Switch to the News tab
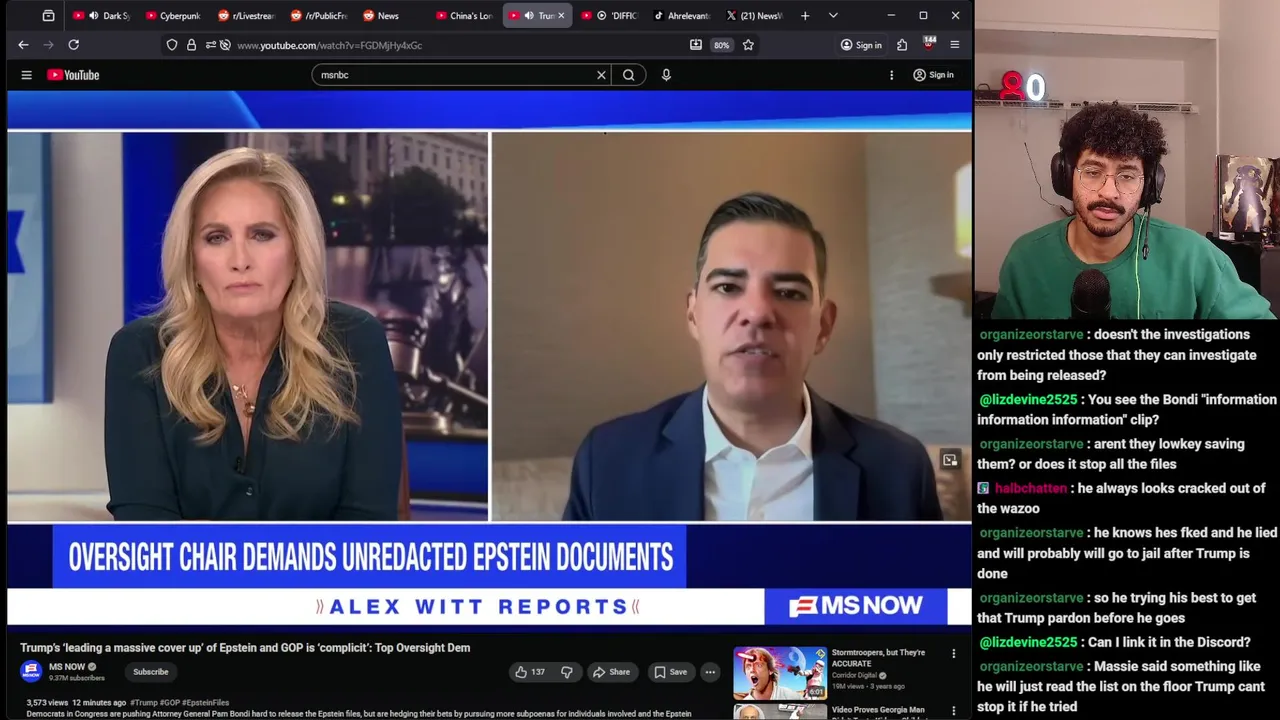The image size is (1280, 720). (390, 16)
